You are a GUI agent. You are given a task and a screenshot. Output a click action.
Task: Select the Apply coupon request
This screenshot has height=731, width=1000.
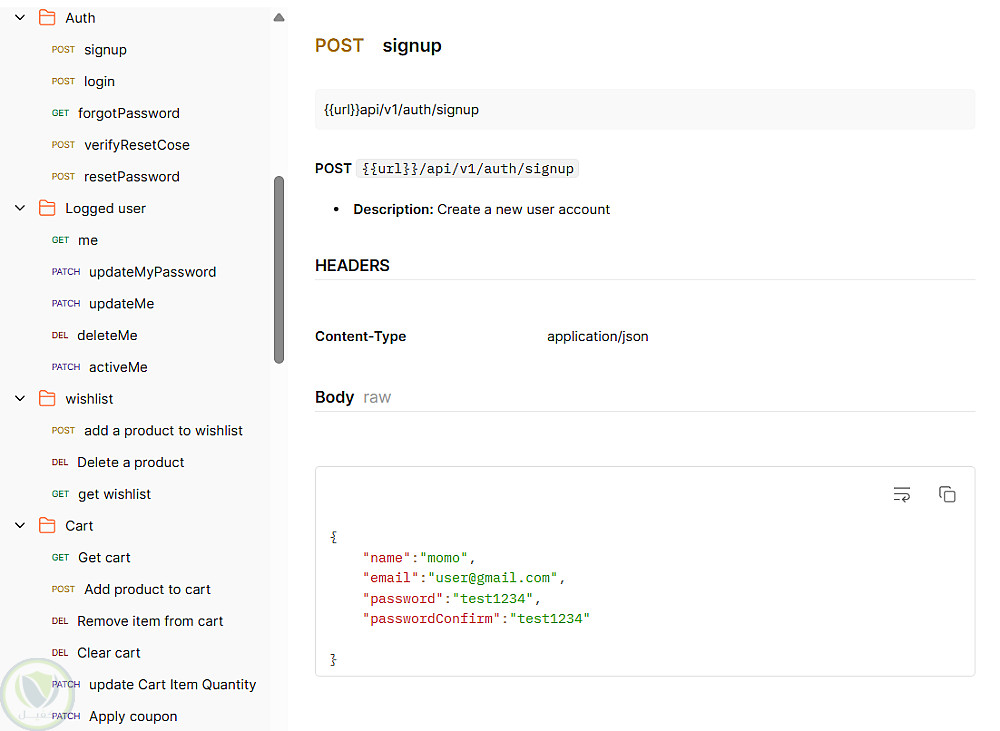[133, 716]
